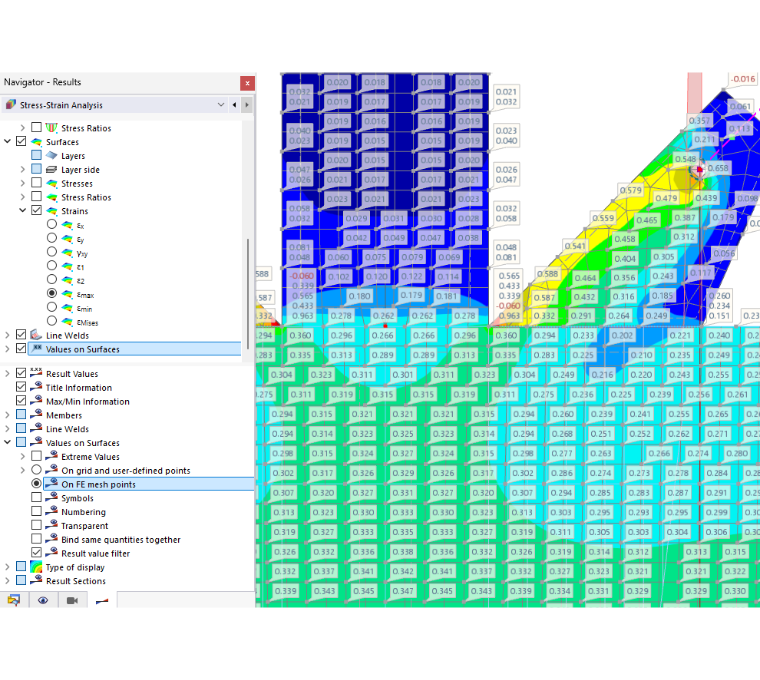Expand the Result Sections node
Viewport: 760px width, 680px height.
7,581
